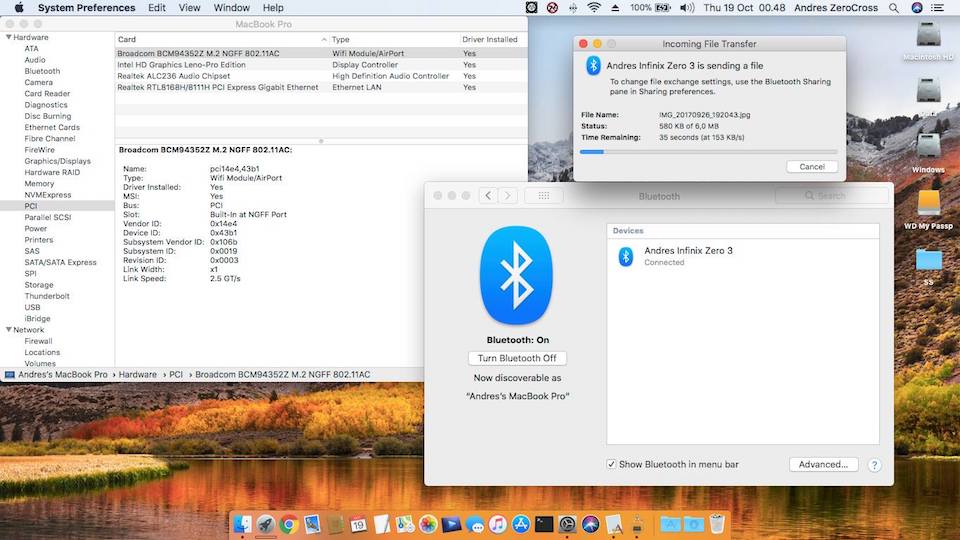Select Ethernet Cards in sidebar

tap(52, 127)
